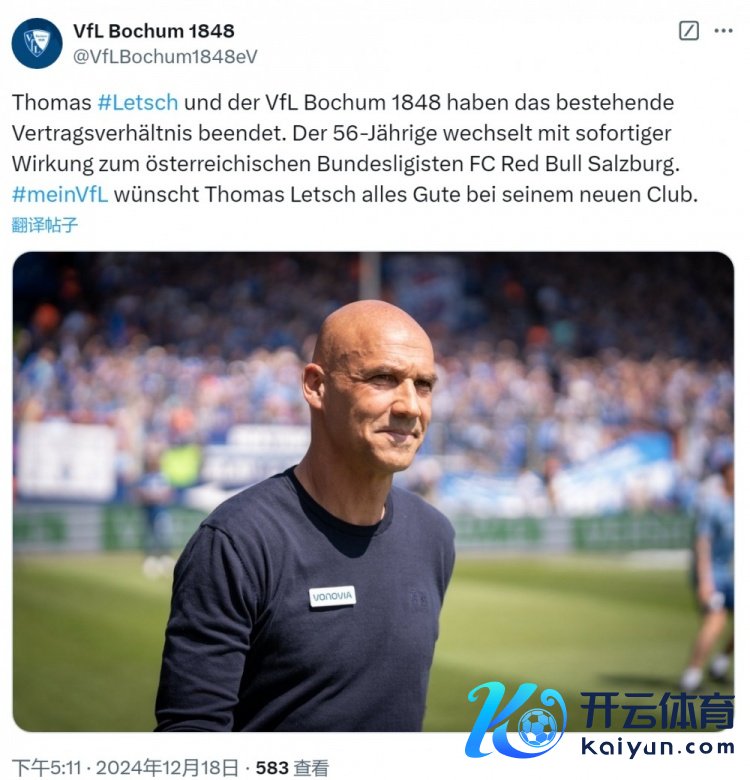Viewport: 750px width, 780px height.
Task: Click the blurred player at photo's right edge
Action: pos(711,577)
